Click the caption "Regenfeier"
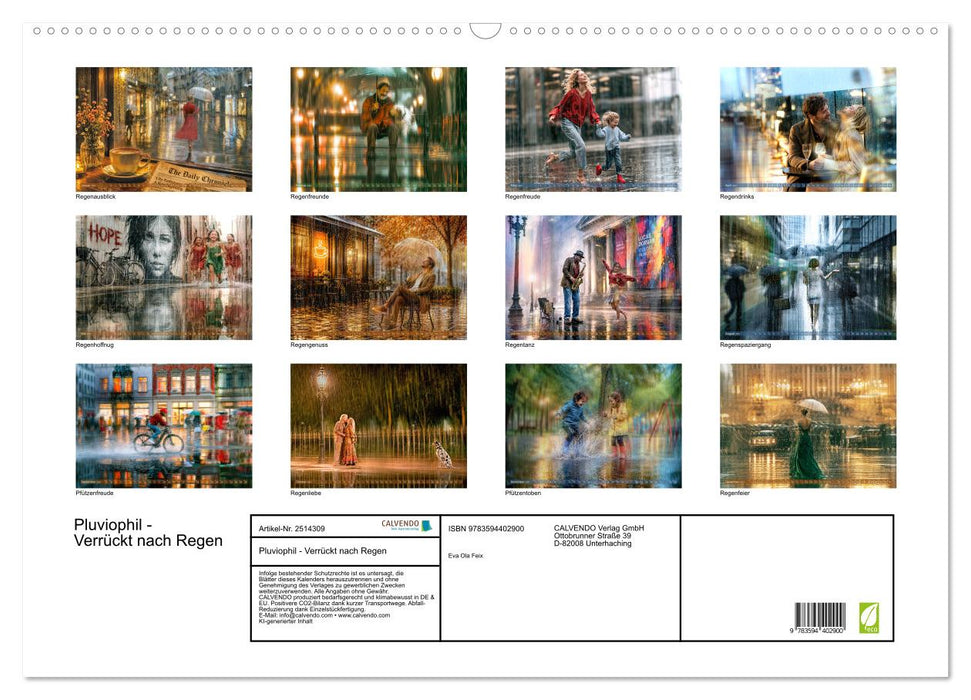Image resolution: width=971 pixels, height=700 pixels. [734, 493]
